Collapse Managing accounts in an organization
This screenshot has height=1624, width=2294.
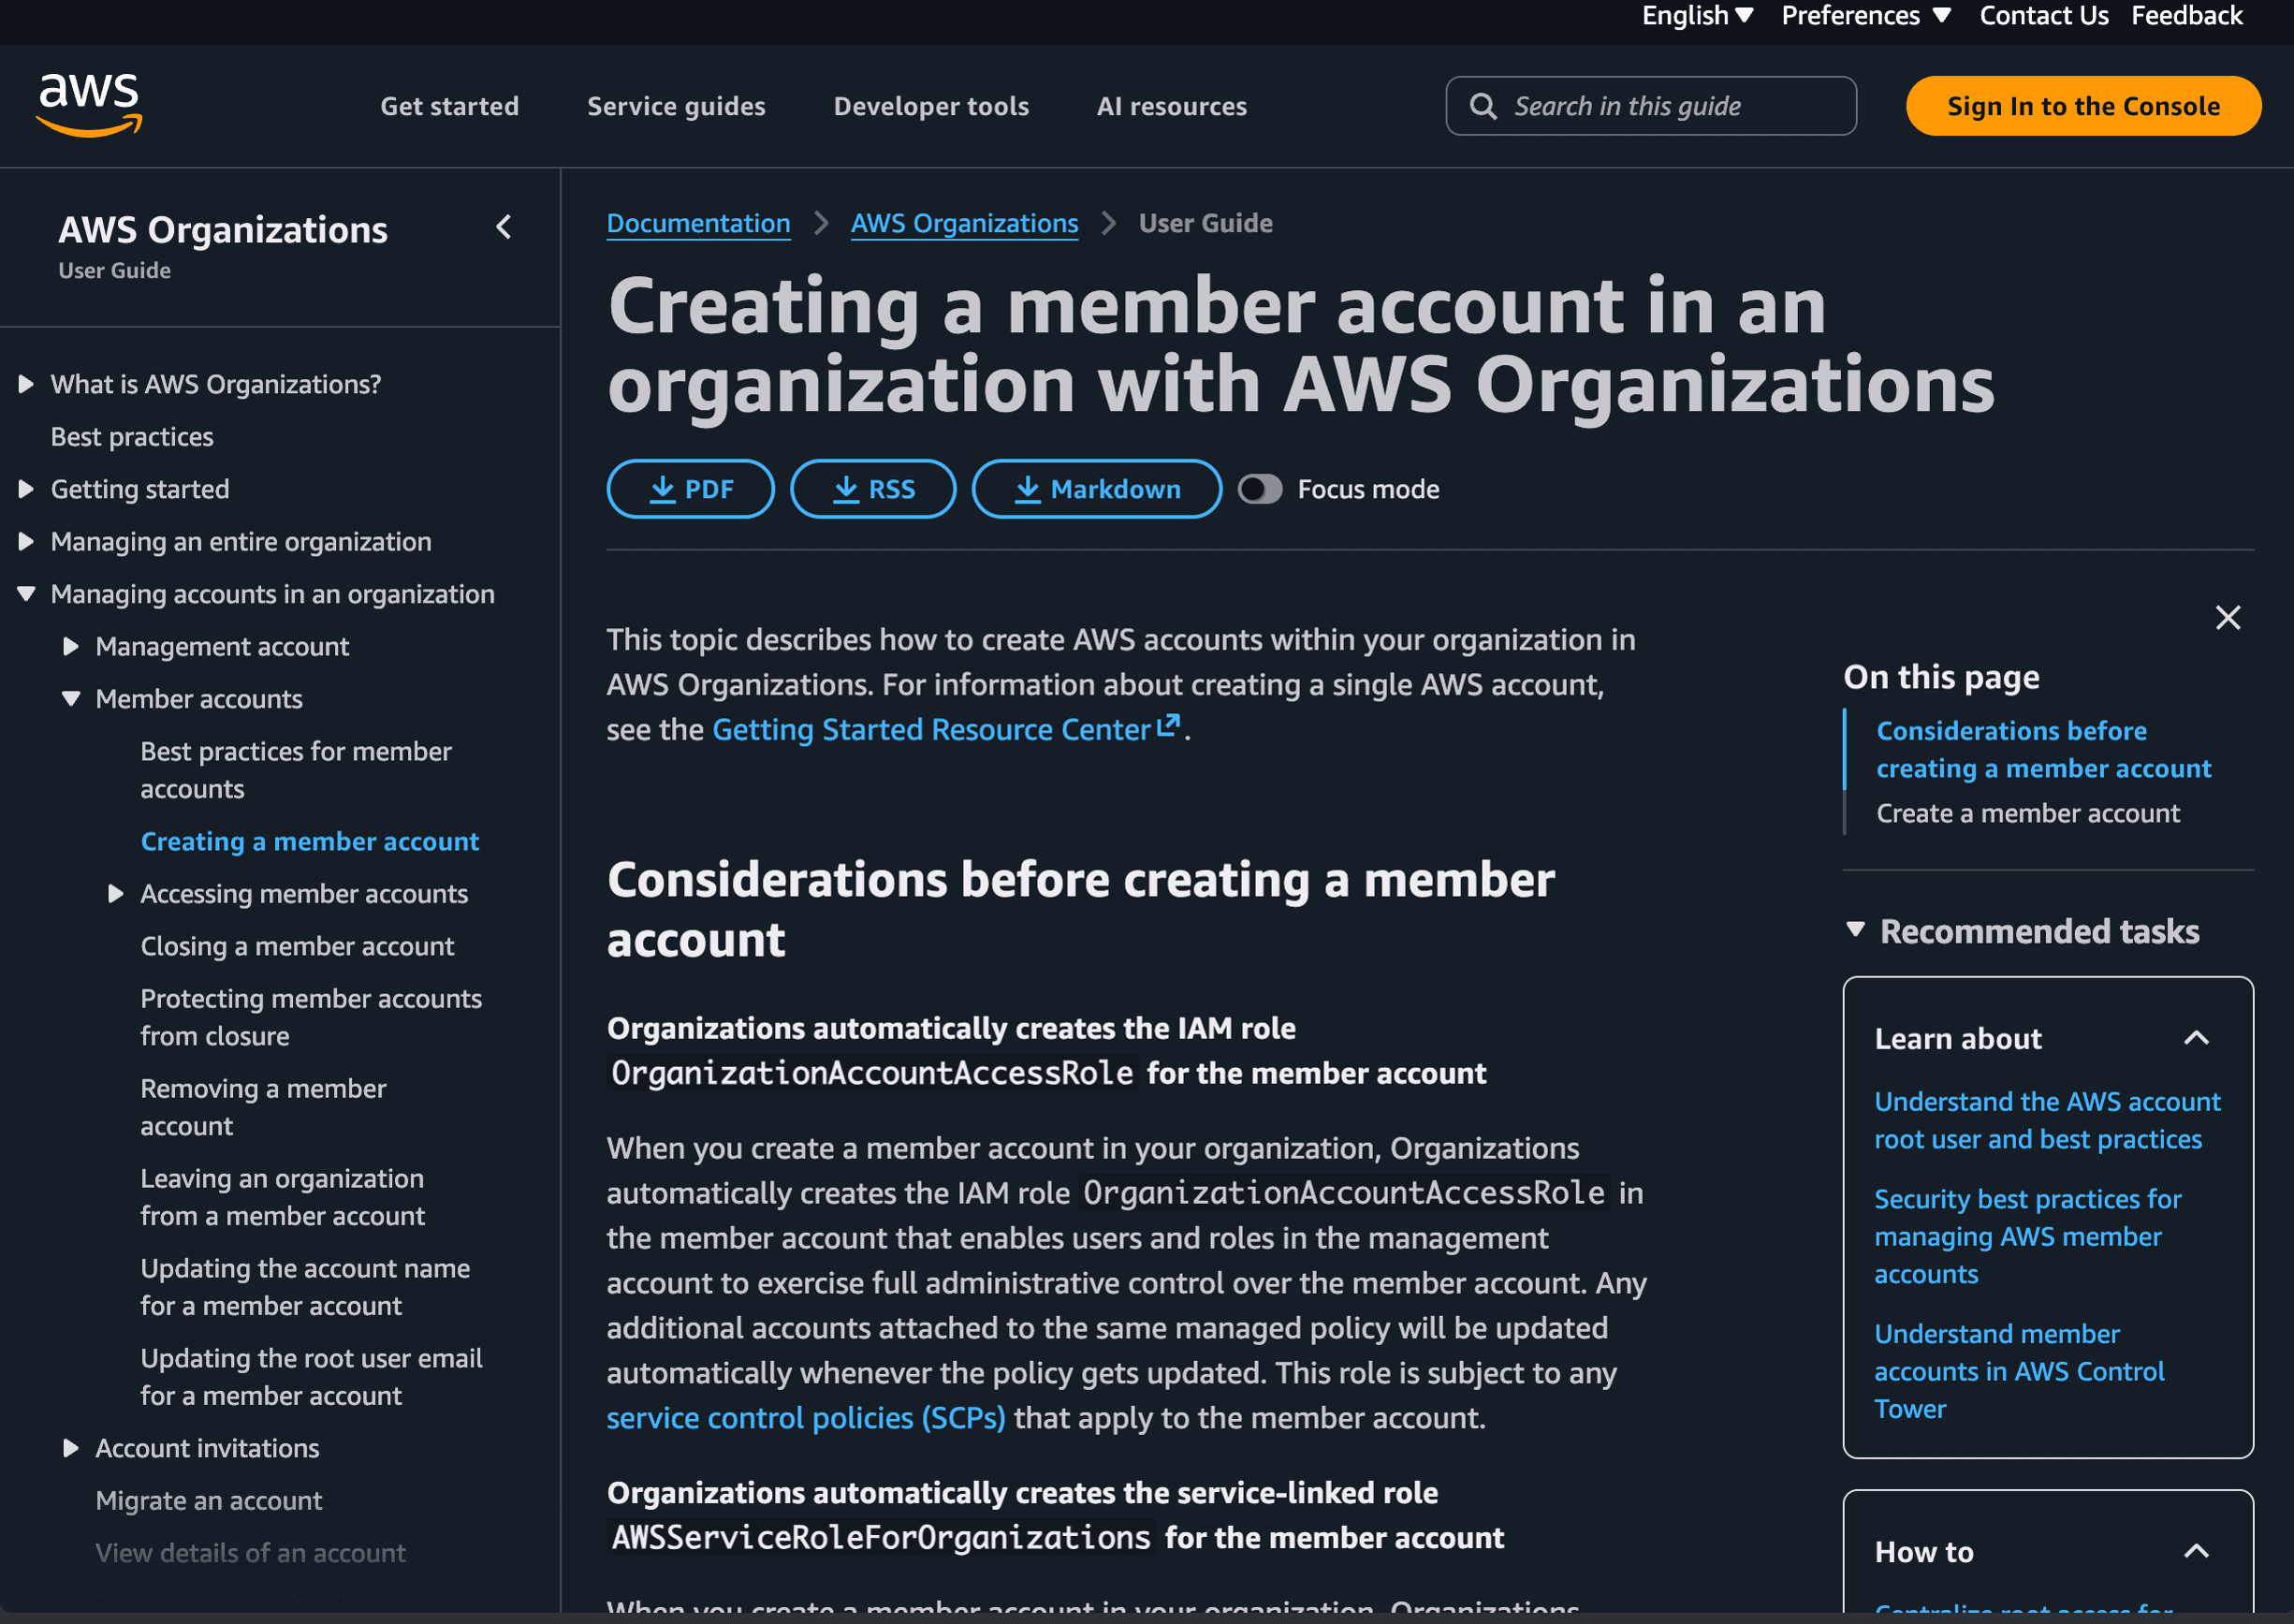[26, 594]
